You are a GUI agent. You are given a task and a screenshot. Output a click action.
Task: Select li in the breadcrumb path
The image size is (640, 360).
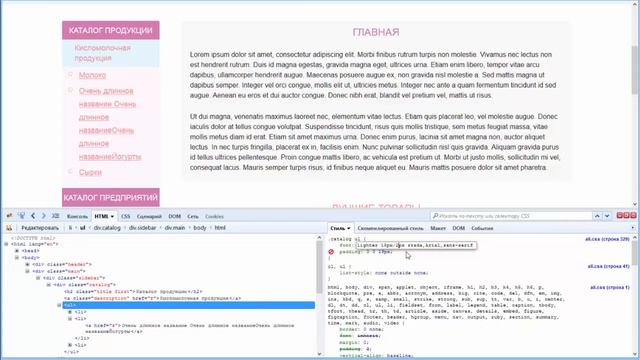[x=70, y=228]
